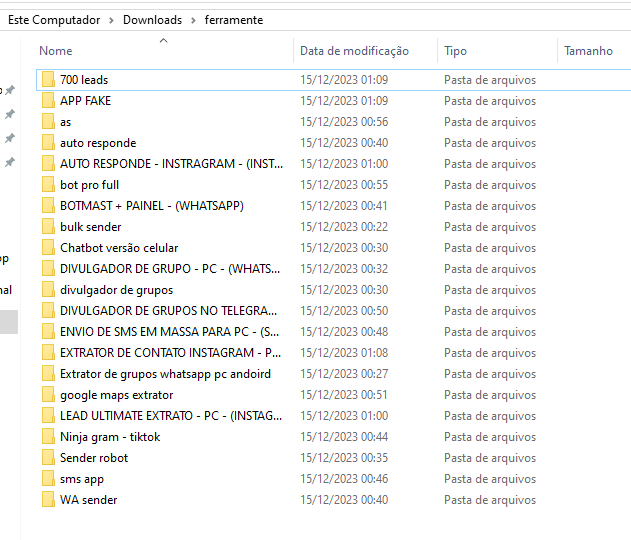Navigate to Downloads in the address bar
This screenshot has width=631, height=540.
[x=153, y=20]
